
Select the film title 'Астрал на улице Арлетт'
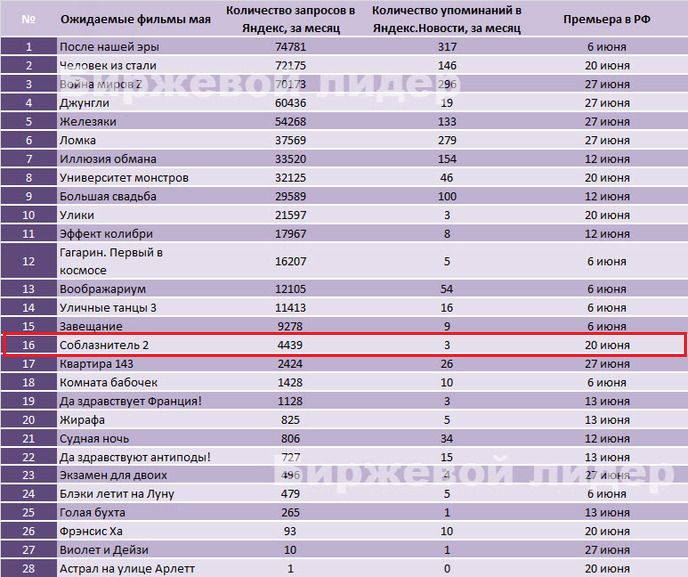[x=127, y=569]
